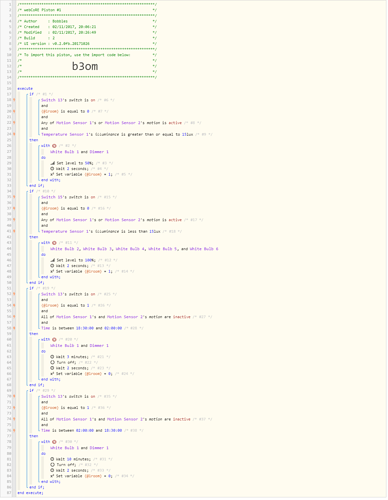
Task: Click the orange subscription marker beside line 24
Action: (14, 134)
